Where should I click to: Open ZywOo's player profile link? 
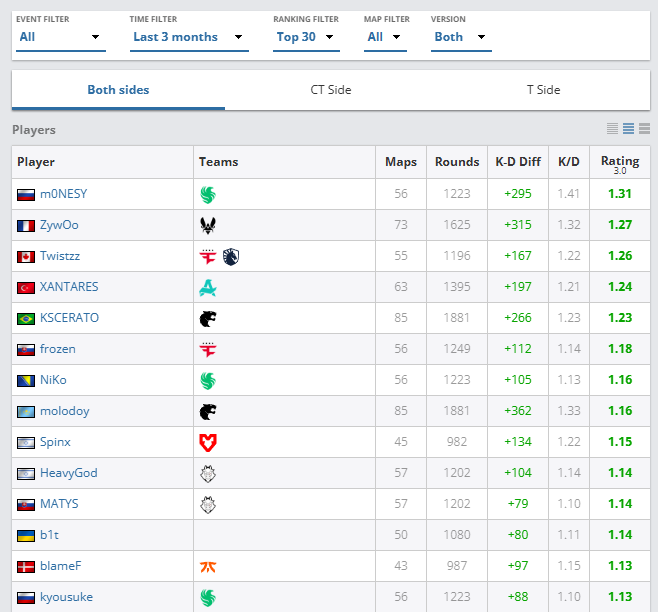[59, 225]
